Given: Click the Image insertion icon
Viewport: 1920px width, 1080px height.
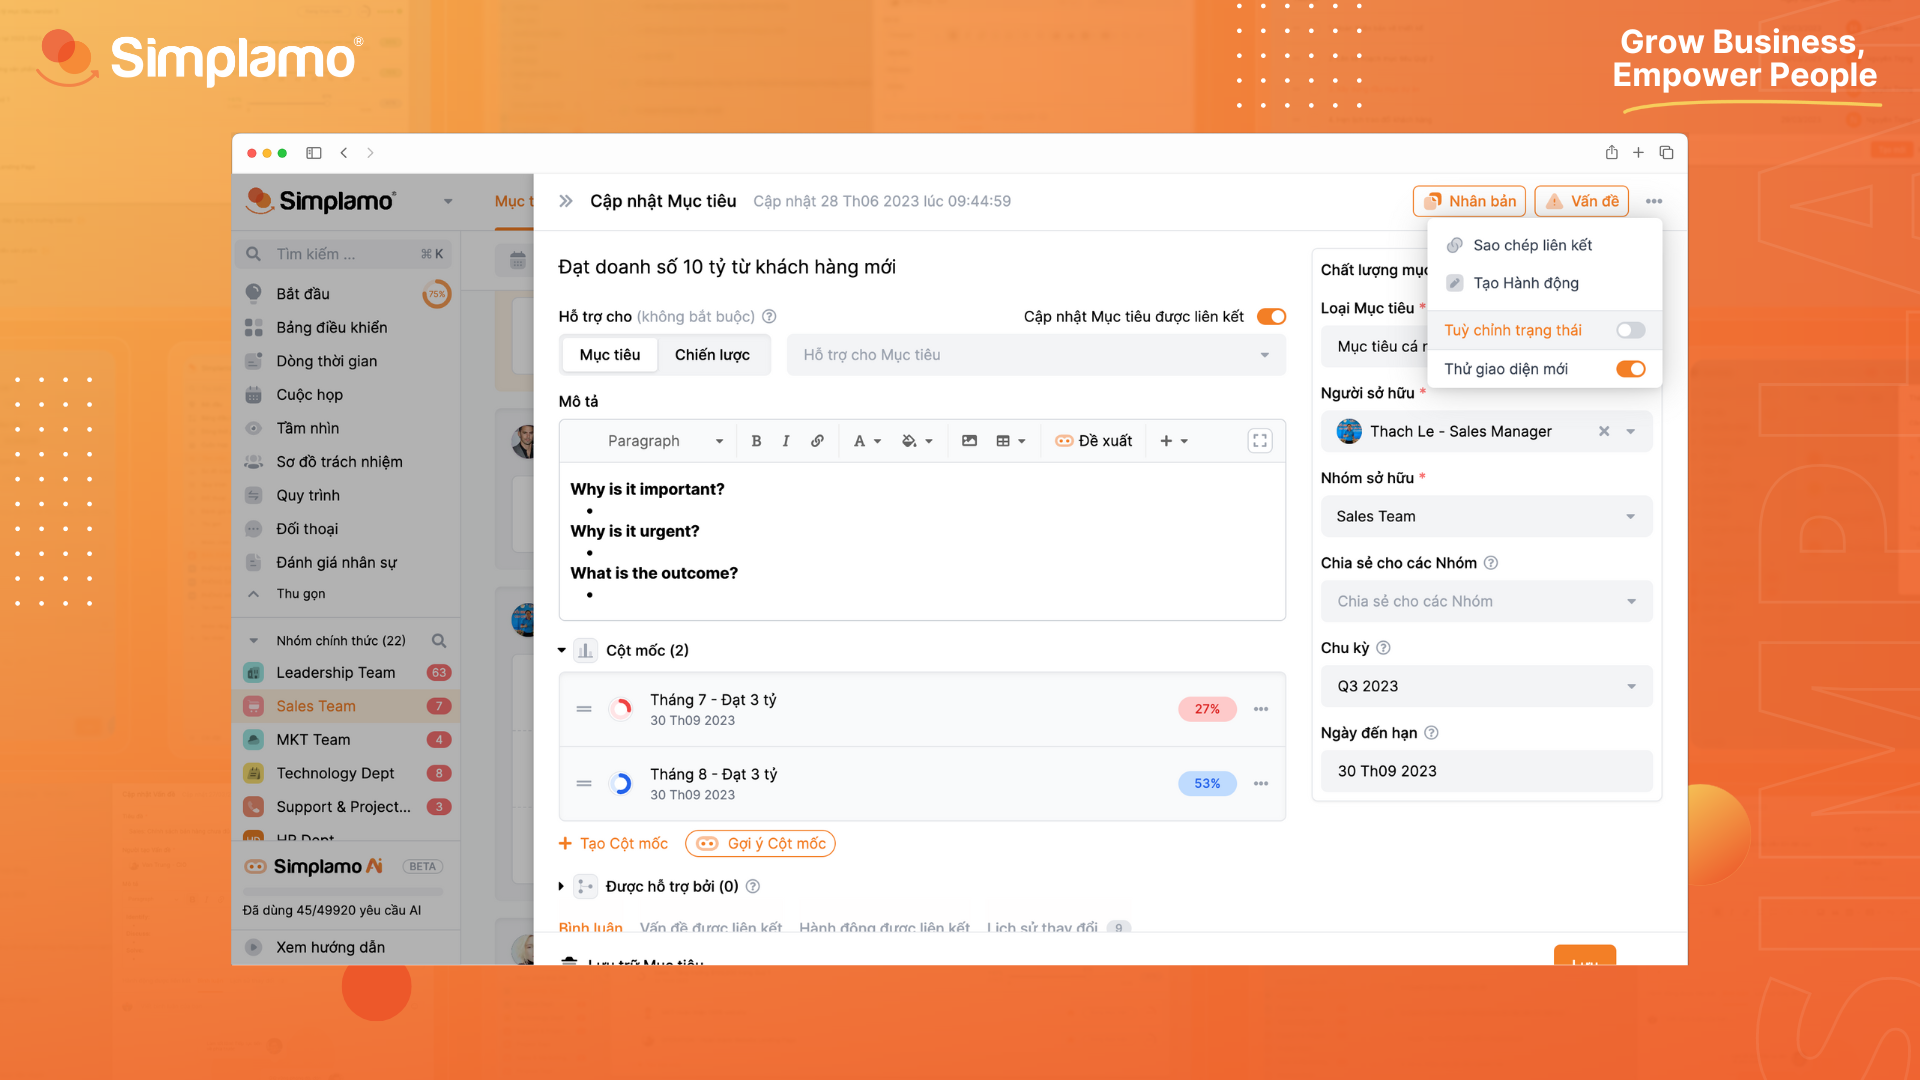Looking at the screenshot, I should (x=968, y=440).
